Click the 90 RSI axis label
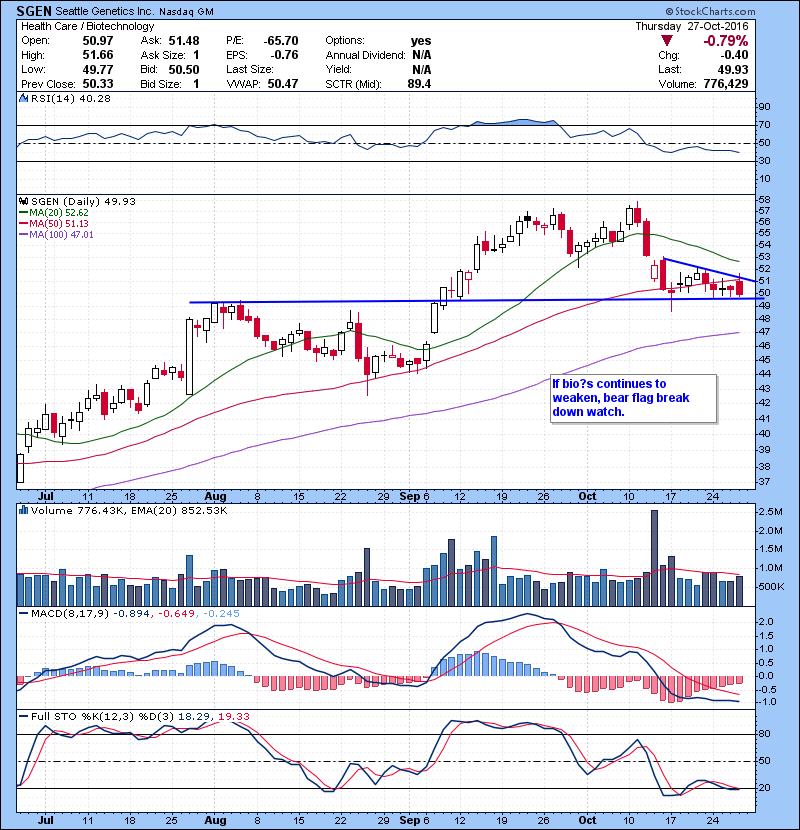Viewport: 800px width, 830px height. click(x=764, y=107)
